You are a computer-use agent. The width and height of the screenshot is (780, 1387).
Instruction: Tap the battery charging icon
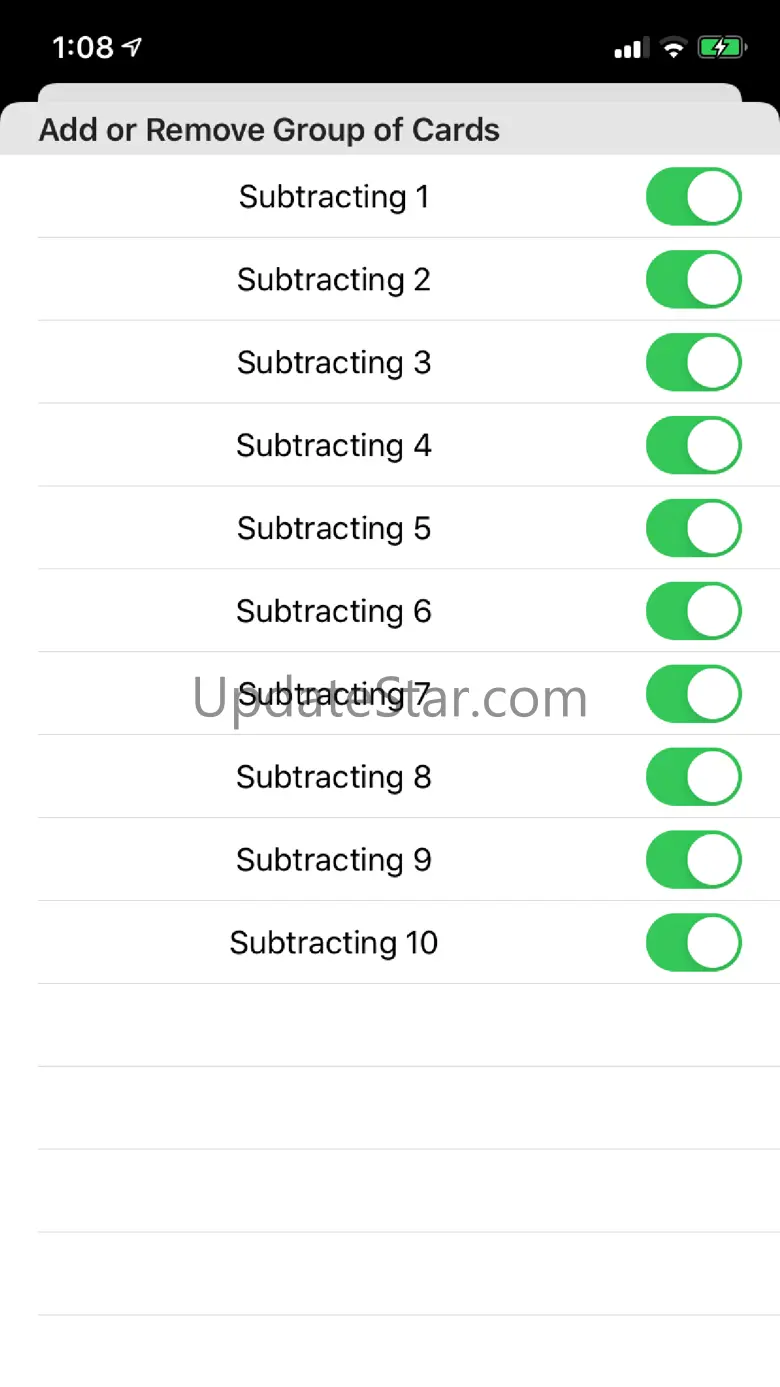[720, 47]
